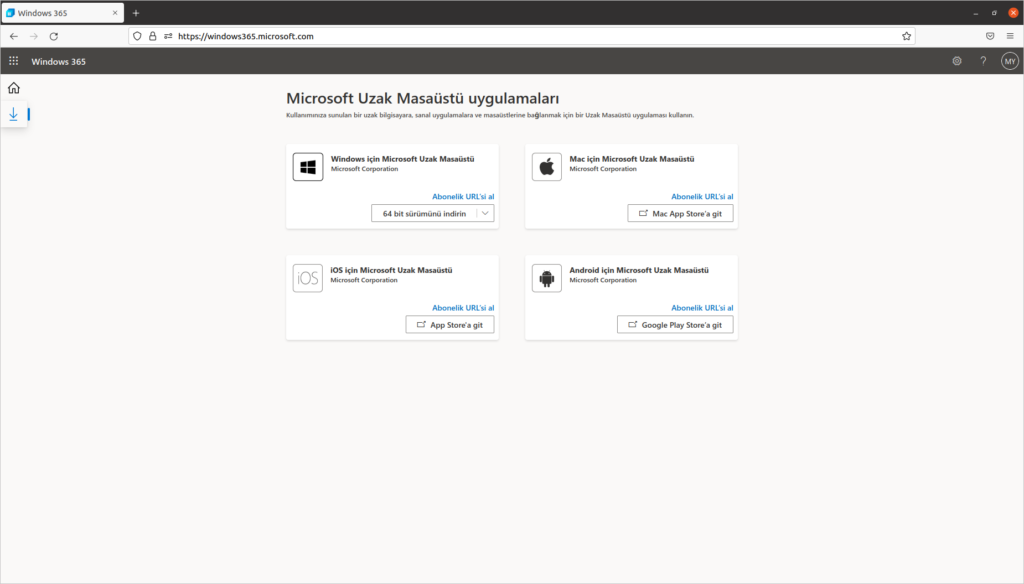1024x584 pixels.
Task: Go to Home in the sidebar
Action: point(14,88)
